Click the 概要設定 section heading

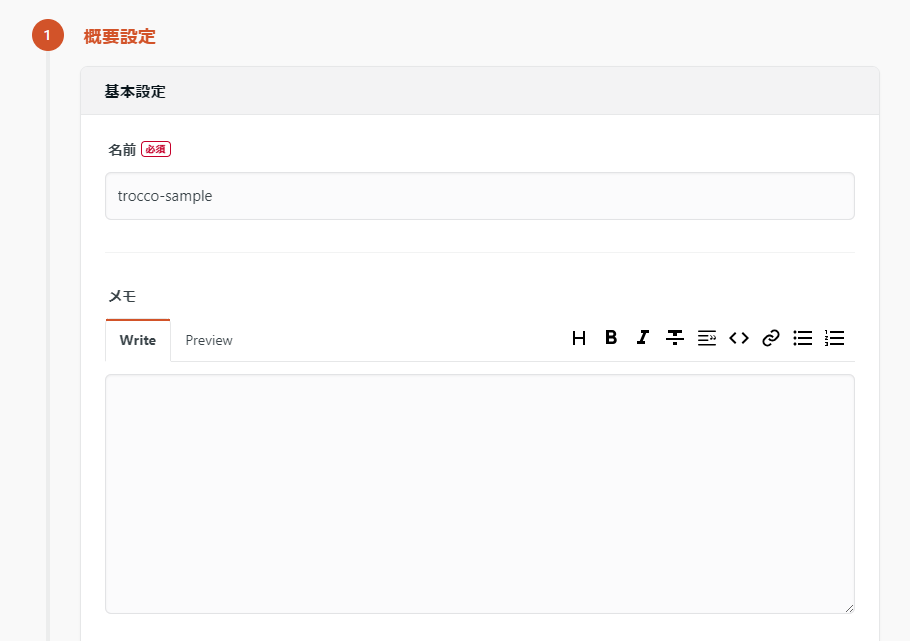coord(120,37)
